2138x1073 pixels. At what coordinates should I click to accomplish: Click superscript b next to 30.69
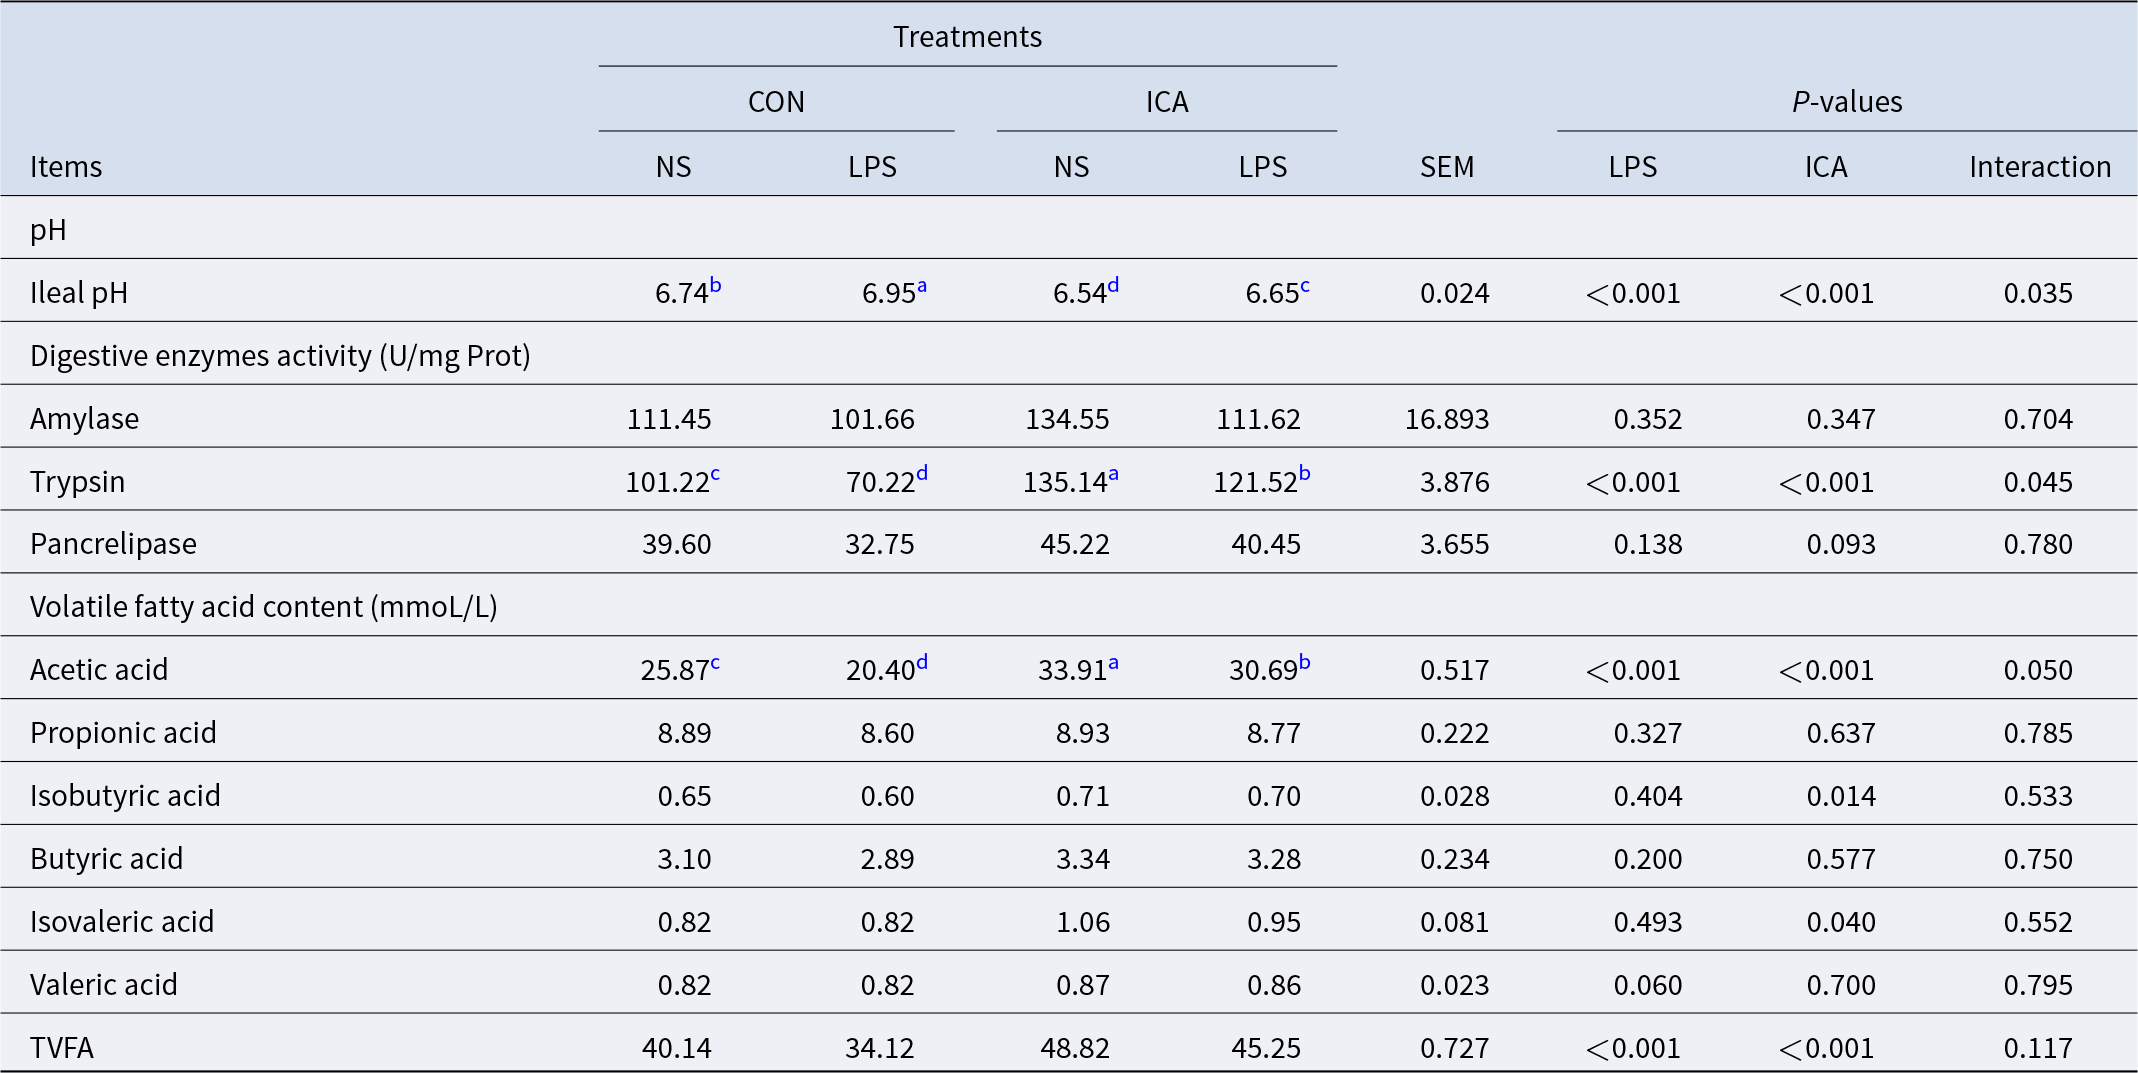point(1304,662)
